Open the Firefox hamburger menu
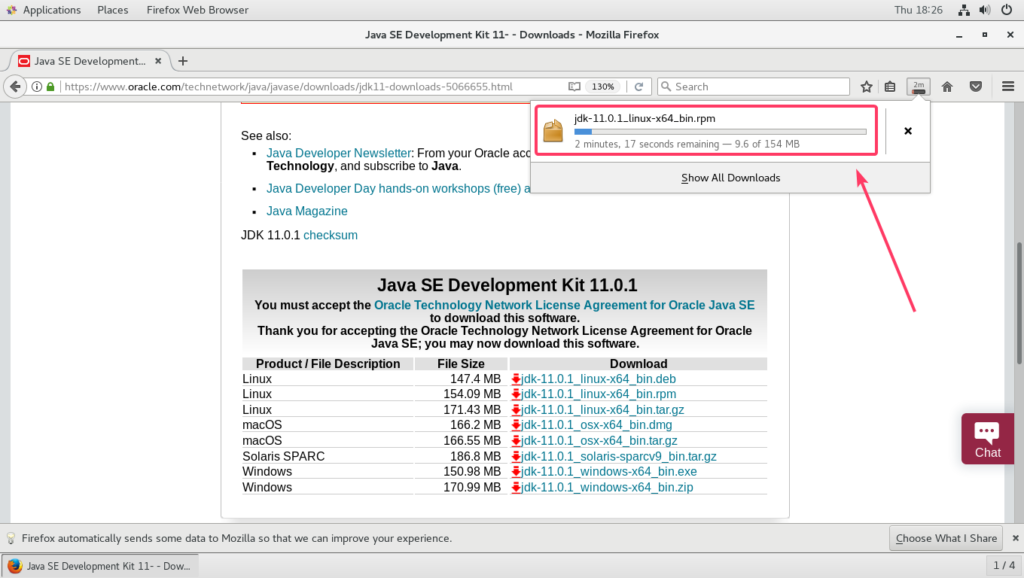This screenshot has width=1024, height=578. click(x=1008, y=86)
